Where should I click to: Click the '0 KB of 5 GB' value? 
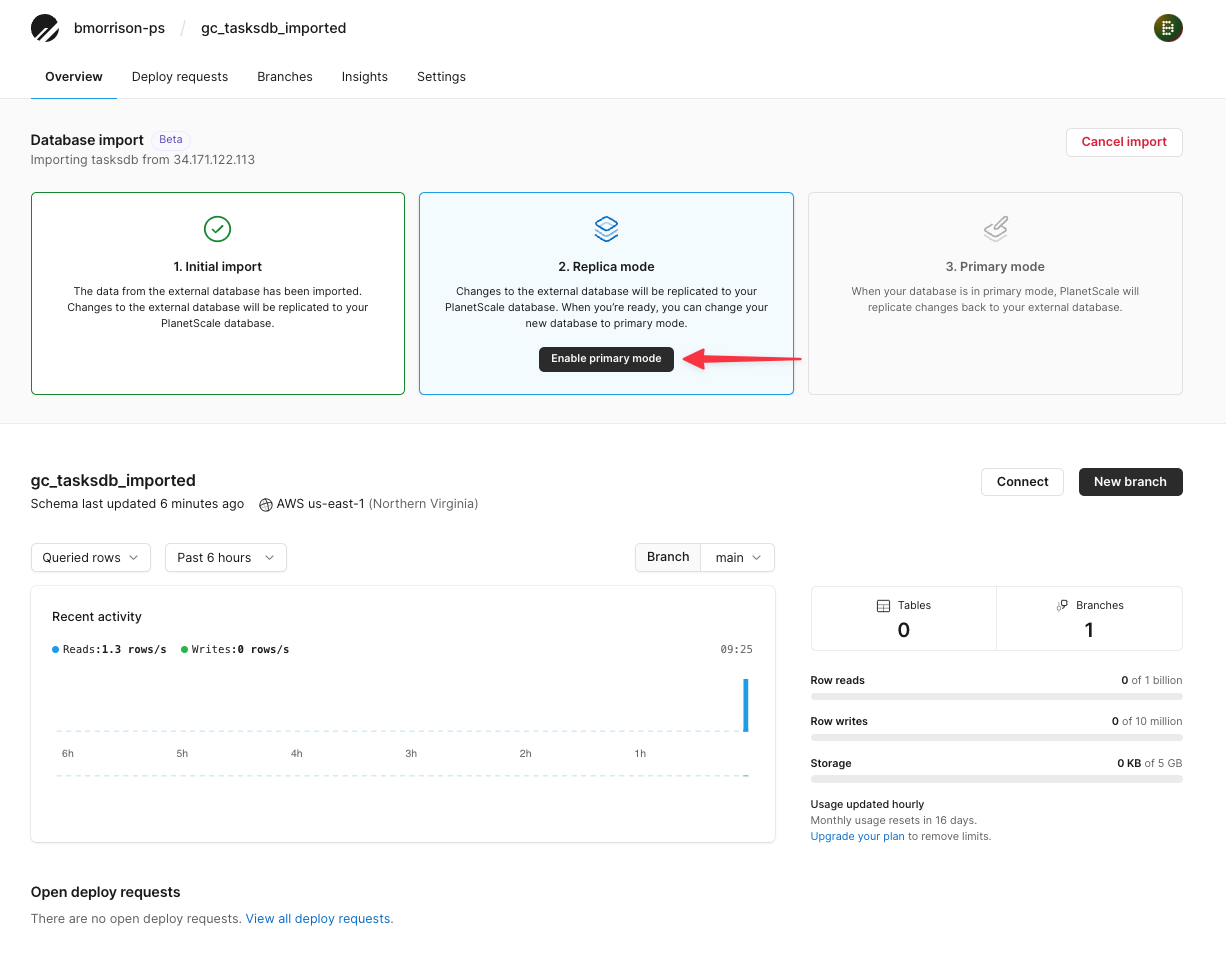point(1150,764)
